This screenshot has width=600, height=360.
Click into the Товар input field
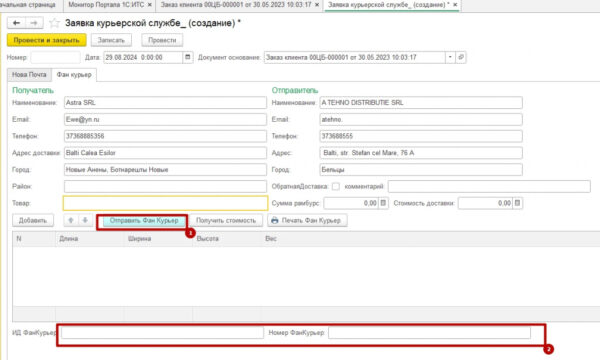(165, 203)
